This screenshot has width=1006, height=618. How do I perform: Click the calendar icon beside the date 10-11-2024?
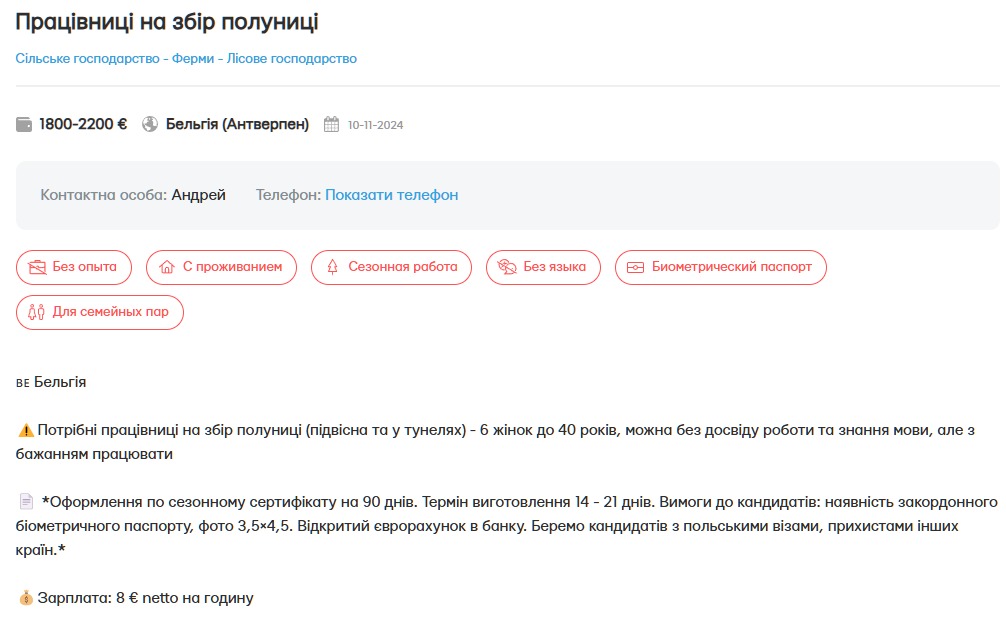[x=331, y=124]
